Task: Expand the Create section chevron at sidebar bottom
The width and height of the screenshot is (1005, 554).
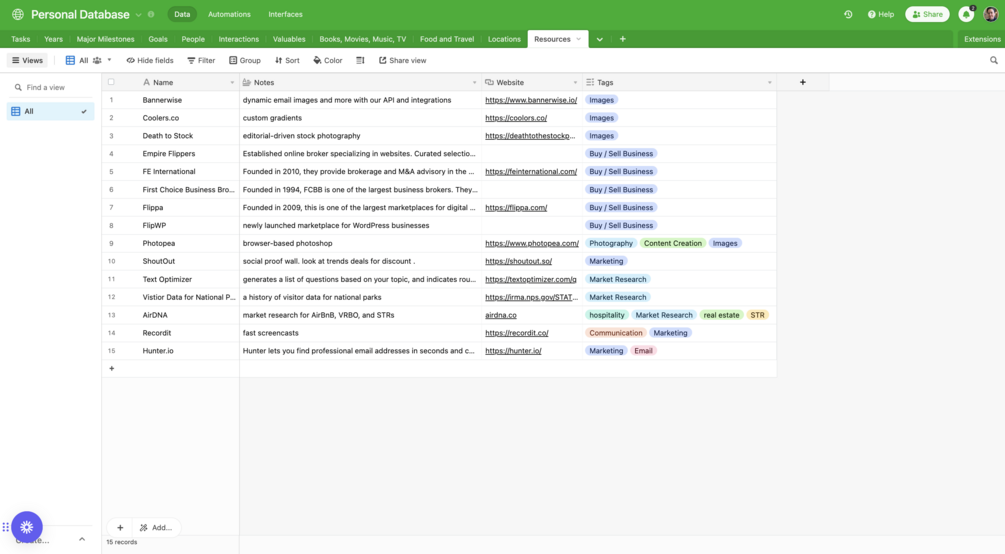Action: coord(82,539)
